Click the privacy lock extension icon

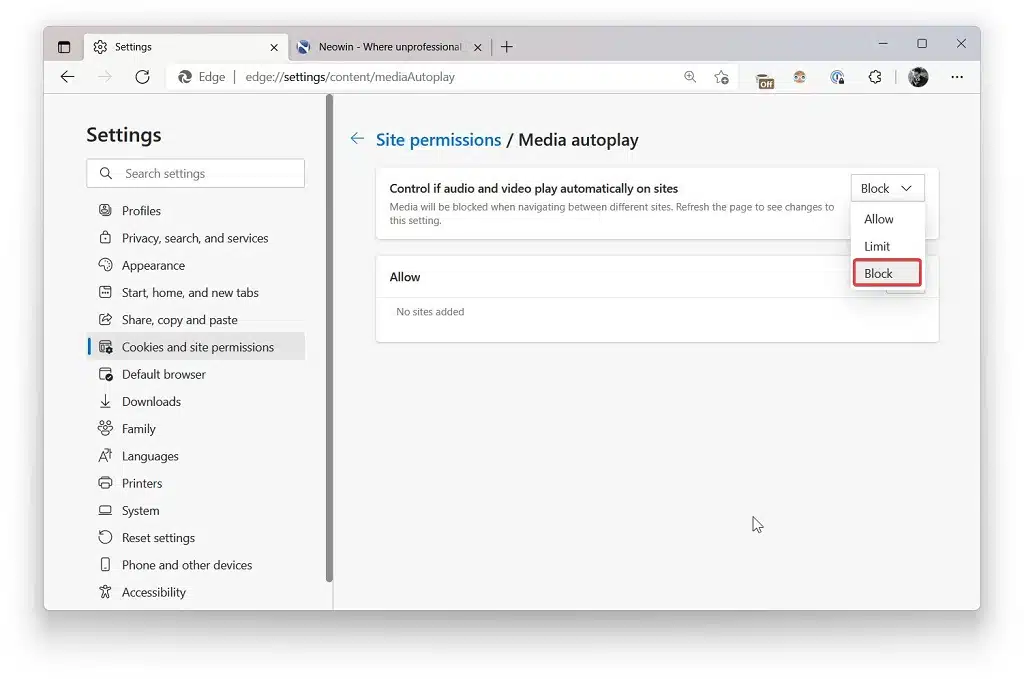[838, 77]
